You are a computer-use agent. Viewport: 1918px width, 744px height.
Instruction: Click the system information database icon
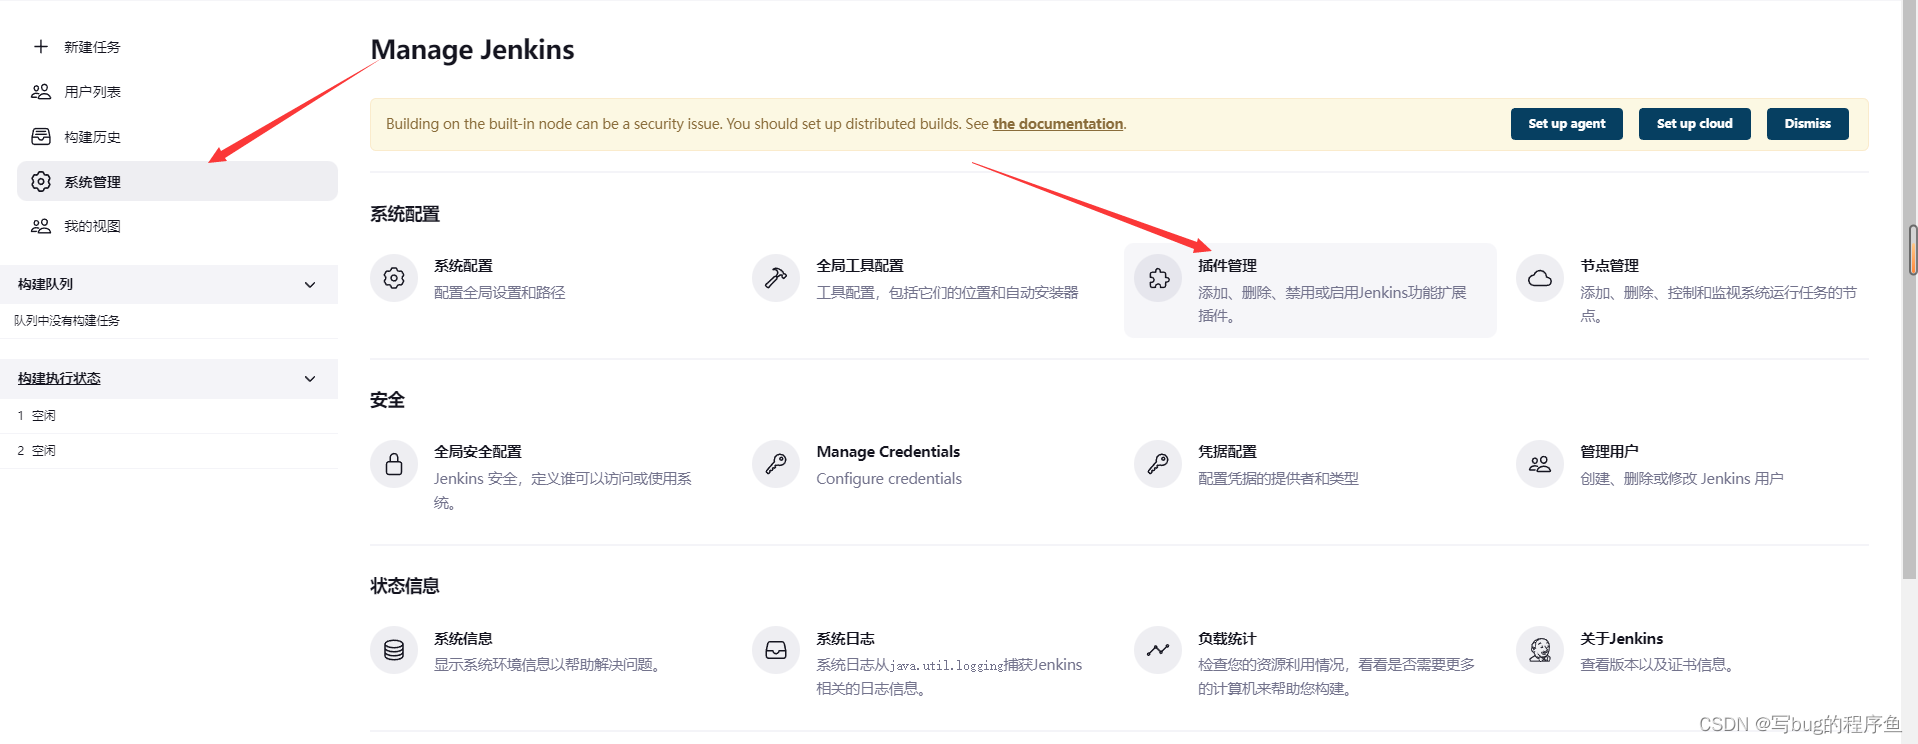click(x=394, y=650)
